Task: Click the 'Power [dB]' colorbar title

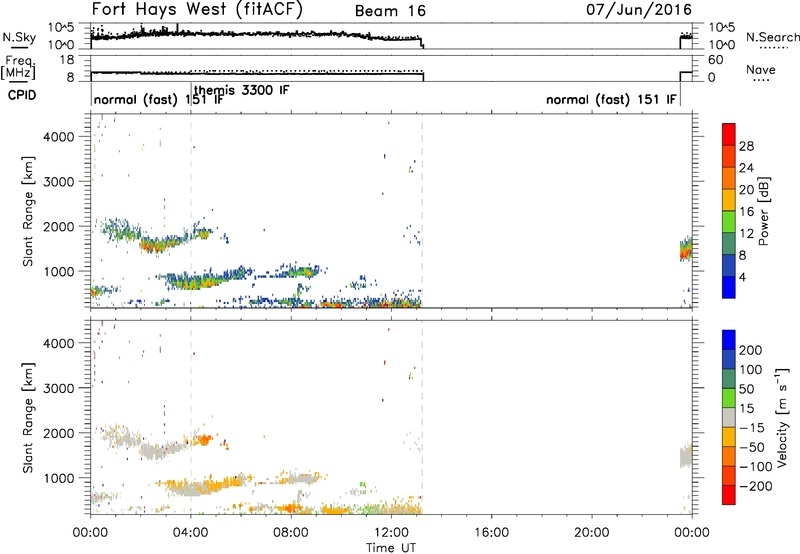Action: click(764, 211)
